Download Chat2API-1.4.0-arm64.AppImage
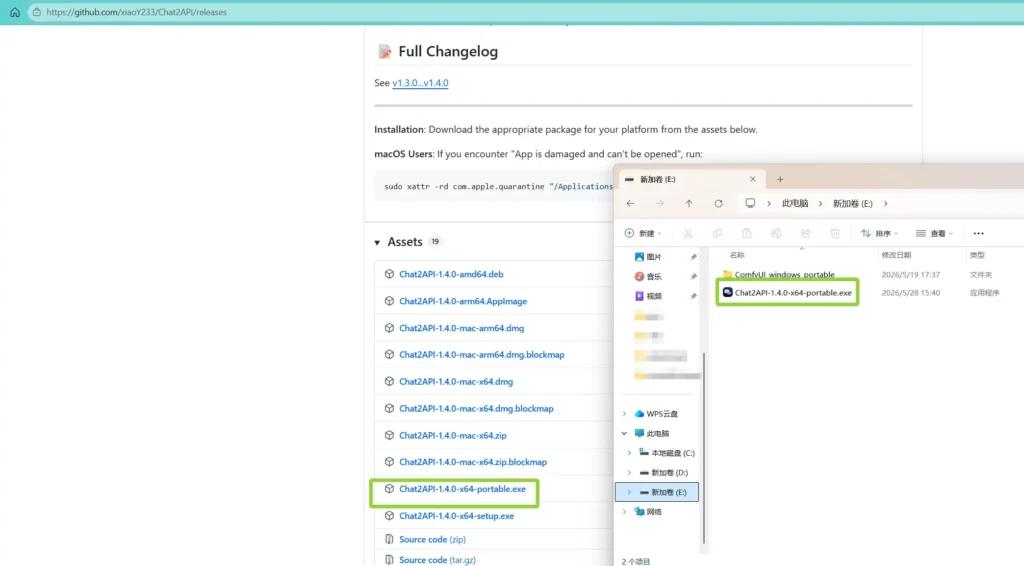The height and width of the screenshot is (566, 1024). [463, 301]
